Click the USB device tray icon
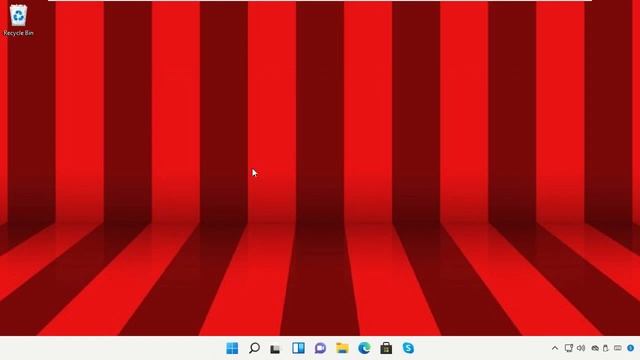Viewport: 640px width, 360px height. (x=606, y=348)
